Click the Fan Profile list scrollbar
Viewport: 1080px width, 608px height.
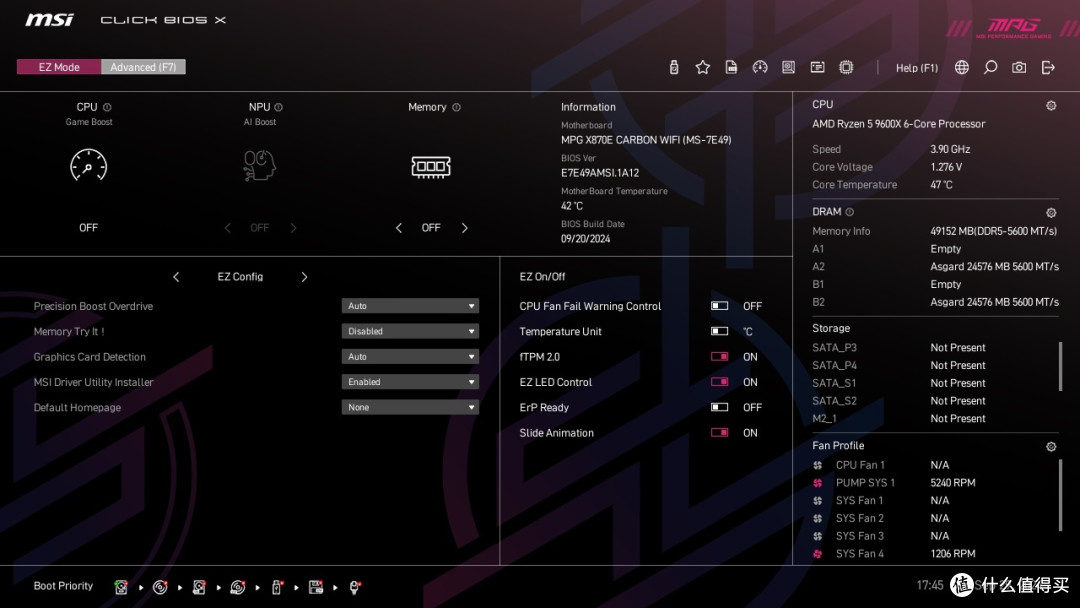(1061, 494)
